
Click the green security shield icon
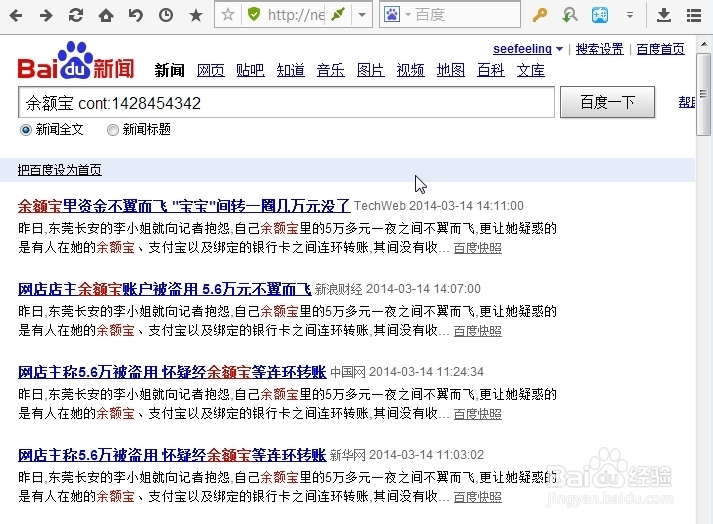(254, 15)
